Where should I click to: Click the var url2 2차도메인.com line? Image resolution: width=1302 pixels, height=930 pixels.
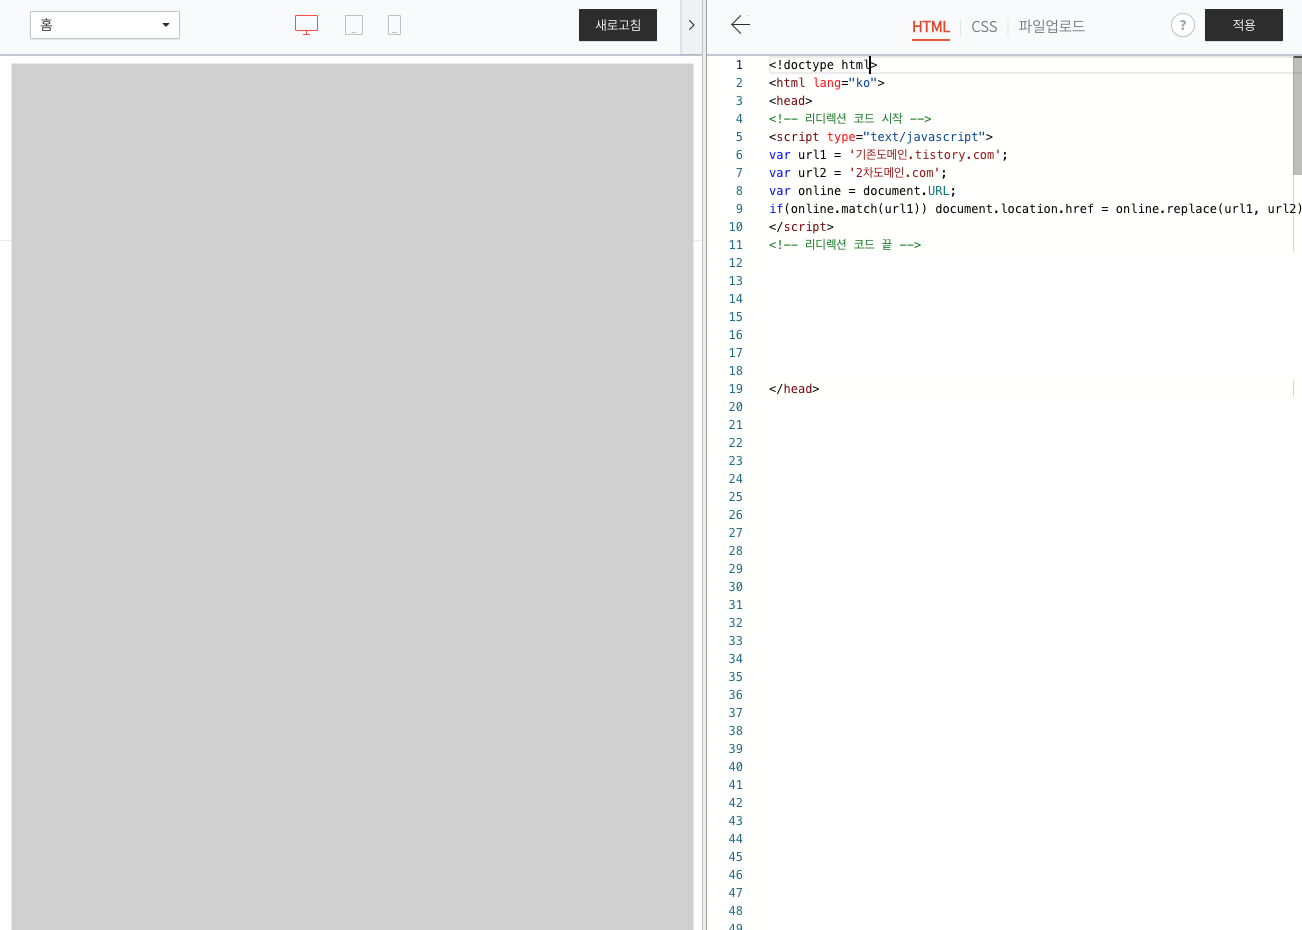tap(858, 173)
